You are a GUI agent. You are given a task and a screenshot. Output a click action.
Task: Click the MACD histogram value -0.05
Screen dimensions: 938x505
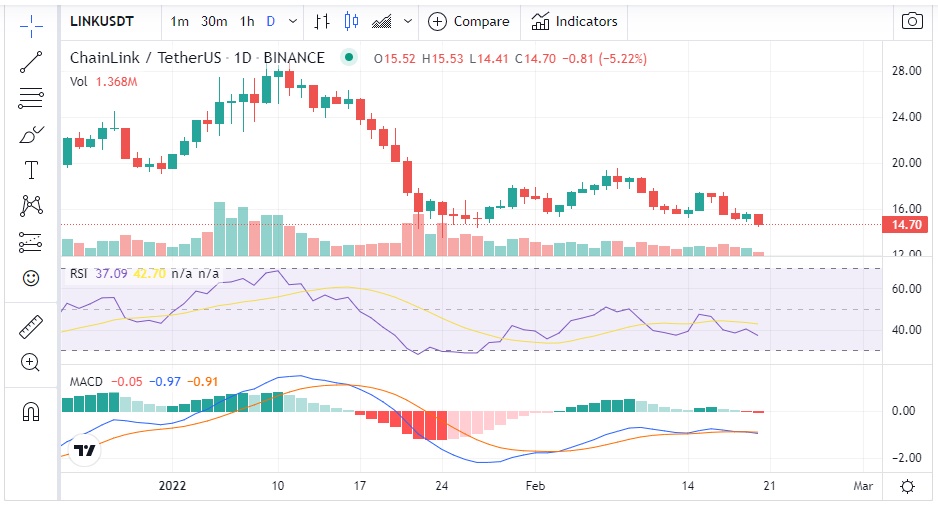click(127, 382)
